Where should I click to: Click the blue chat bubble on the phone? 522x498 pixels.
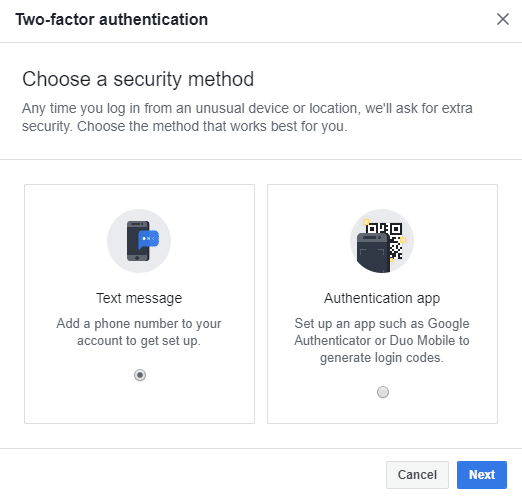click(x=149, y=239)
